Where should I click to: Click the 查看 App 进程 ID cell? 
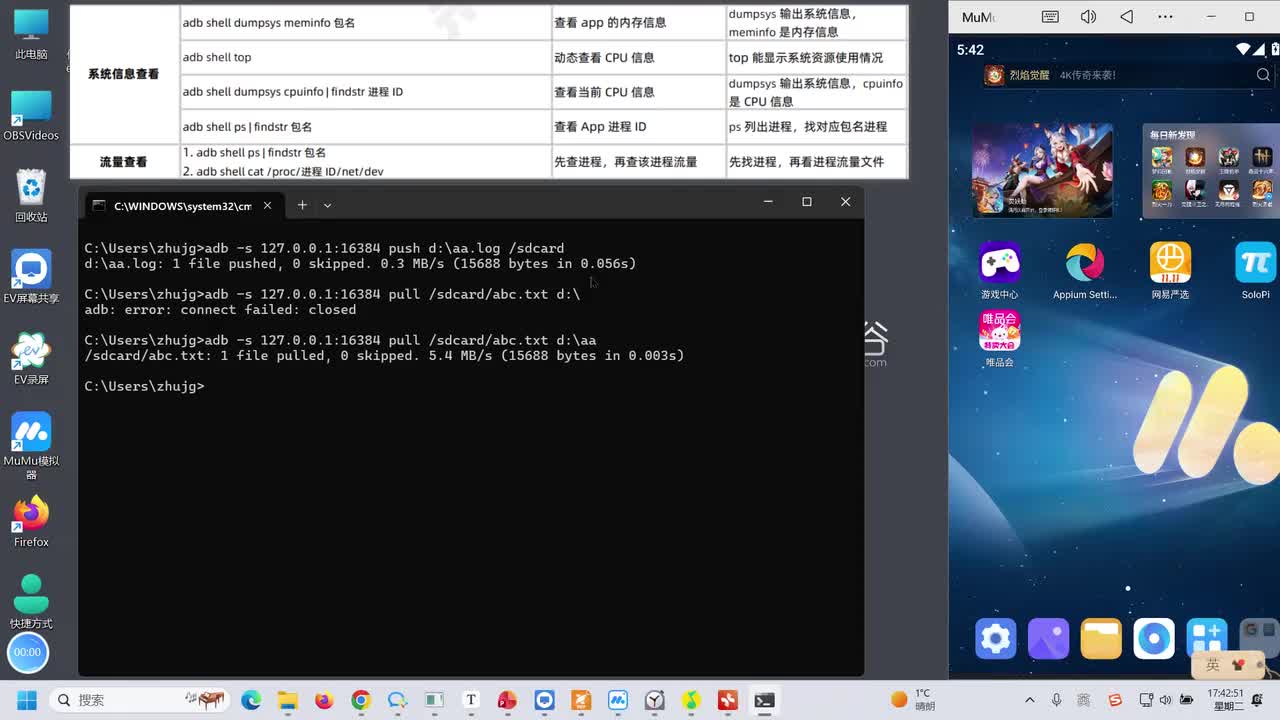[639, 127]
